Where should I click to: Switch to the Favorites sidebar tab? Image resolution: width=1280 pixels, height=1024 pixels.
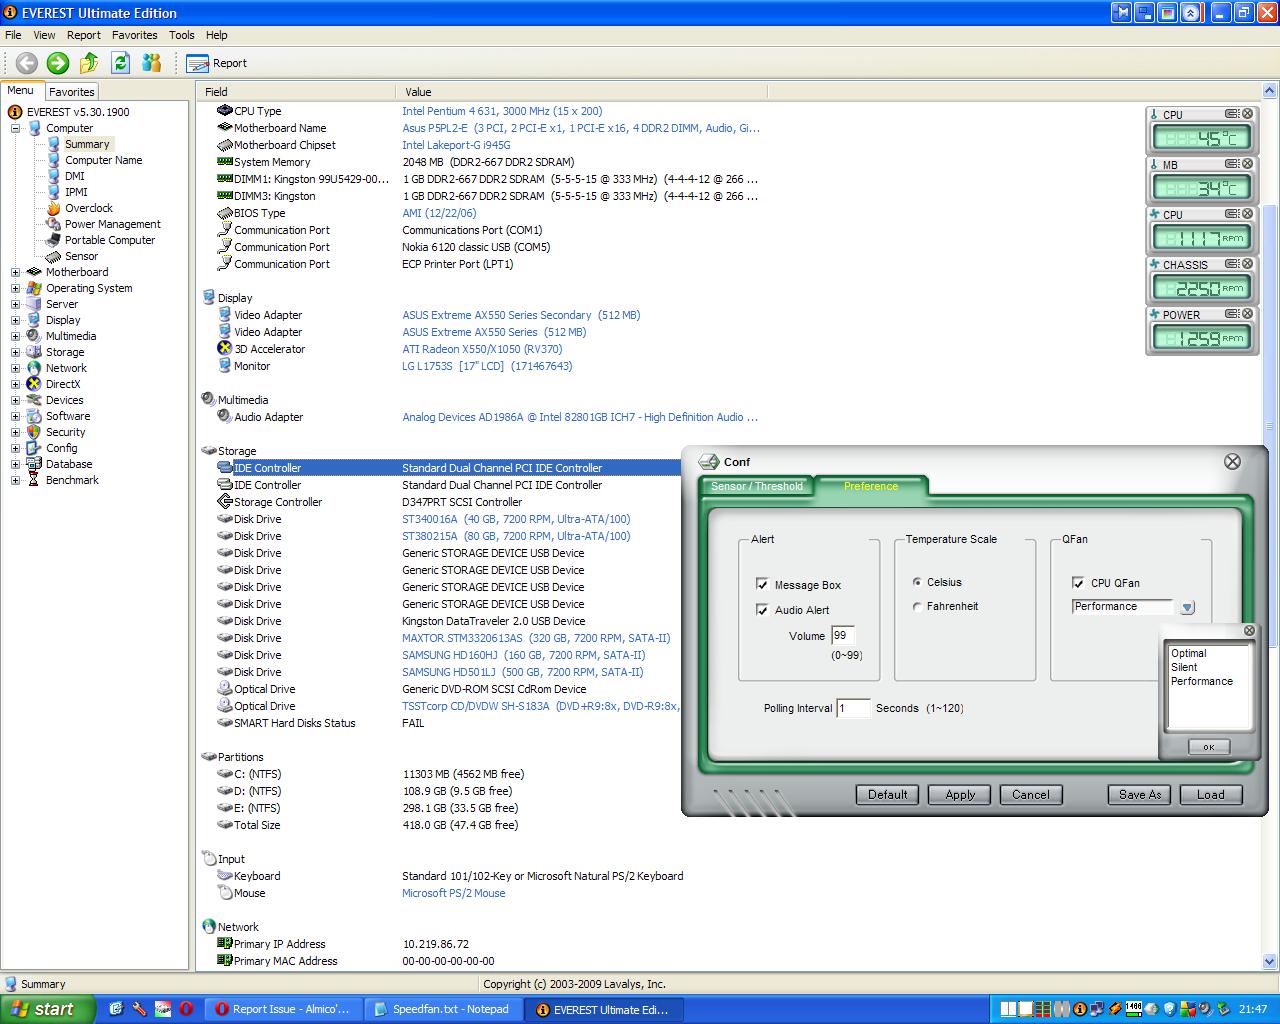pyautogui.click(x=72, y=91)
